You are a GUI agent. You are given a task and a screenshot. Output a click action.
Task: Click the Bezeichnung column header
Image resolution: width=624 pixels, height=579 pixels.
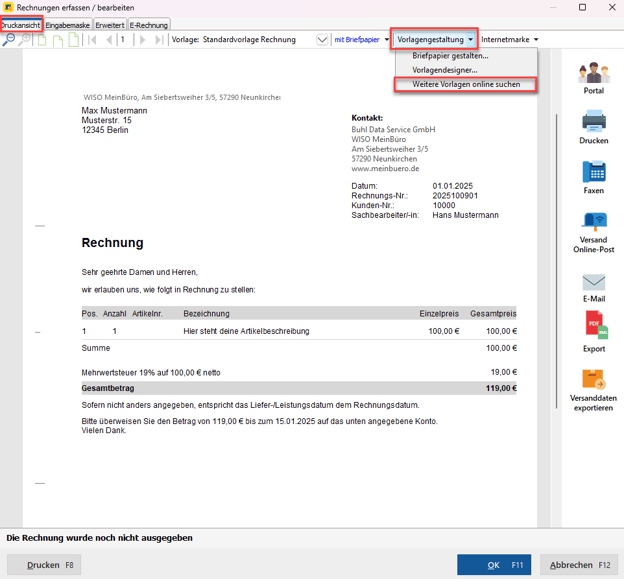coord(206,314)
